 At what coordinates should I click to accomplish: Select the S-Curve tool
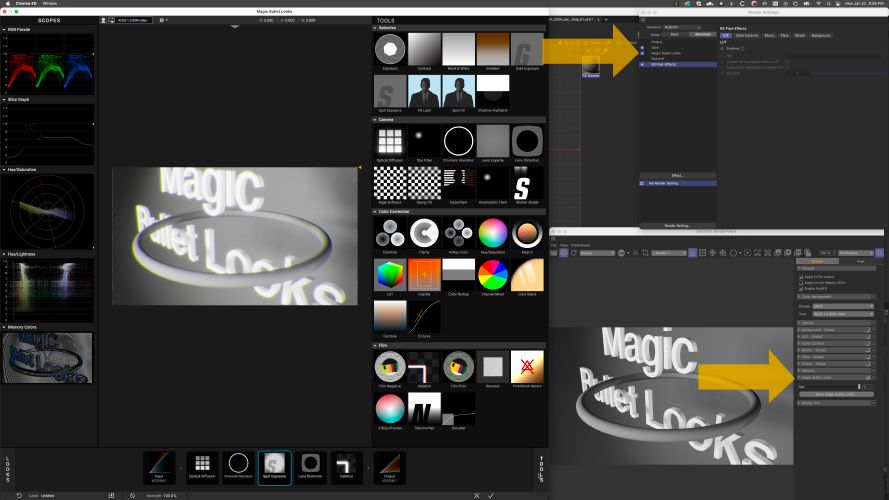pos(424,316)
